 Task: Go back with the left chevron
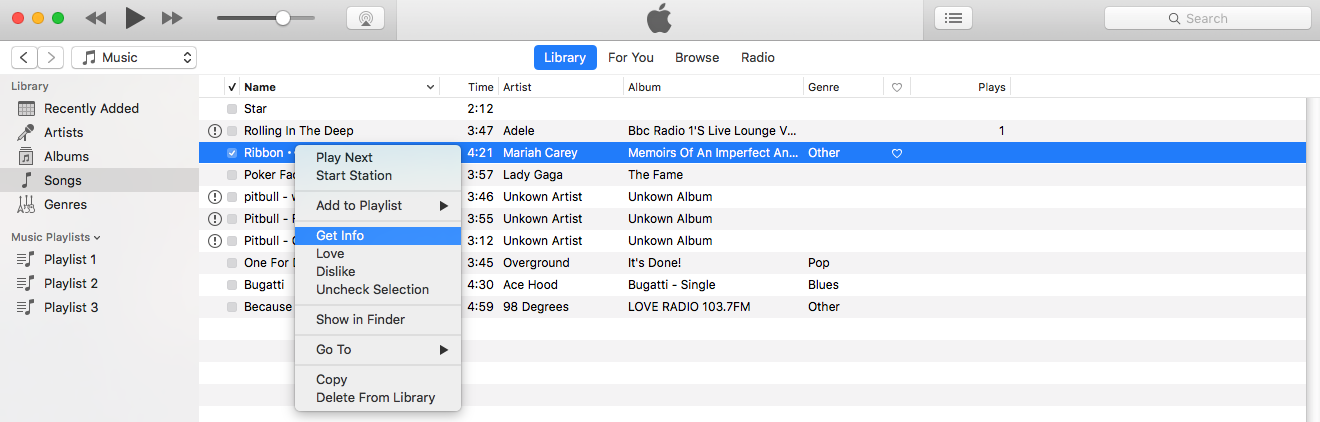24,58
